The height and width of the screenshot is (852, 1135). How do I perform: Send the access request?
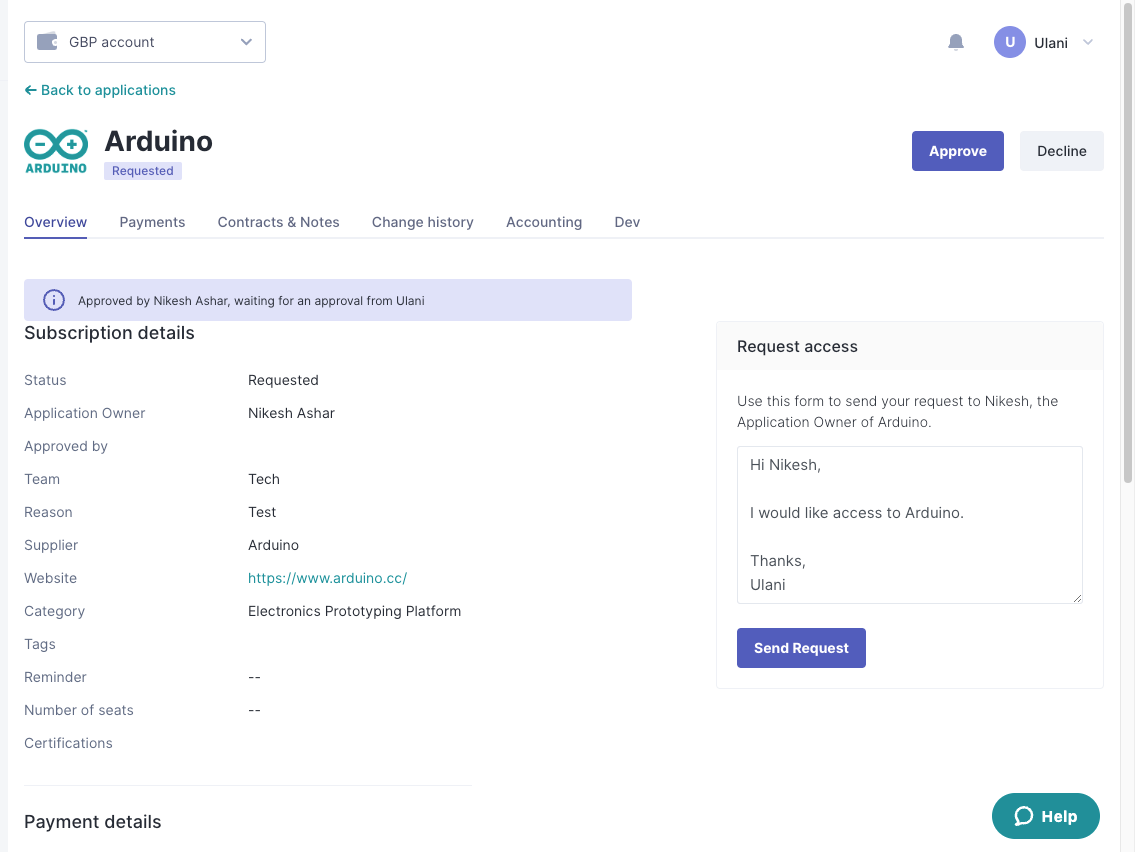[801, 648]
